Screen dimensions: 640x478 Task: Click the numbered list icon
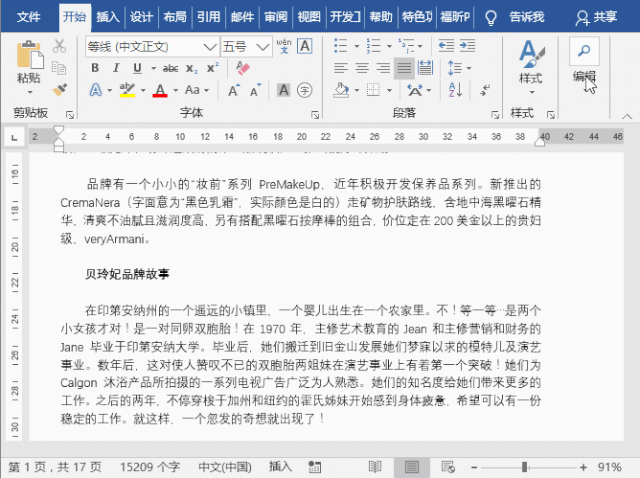[x=373, y=46]
